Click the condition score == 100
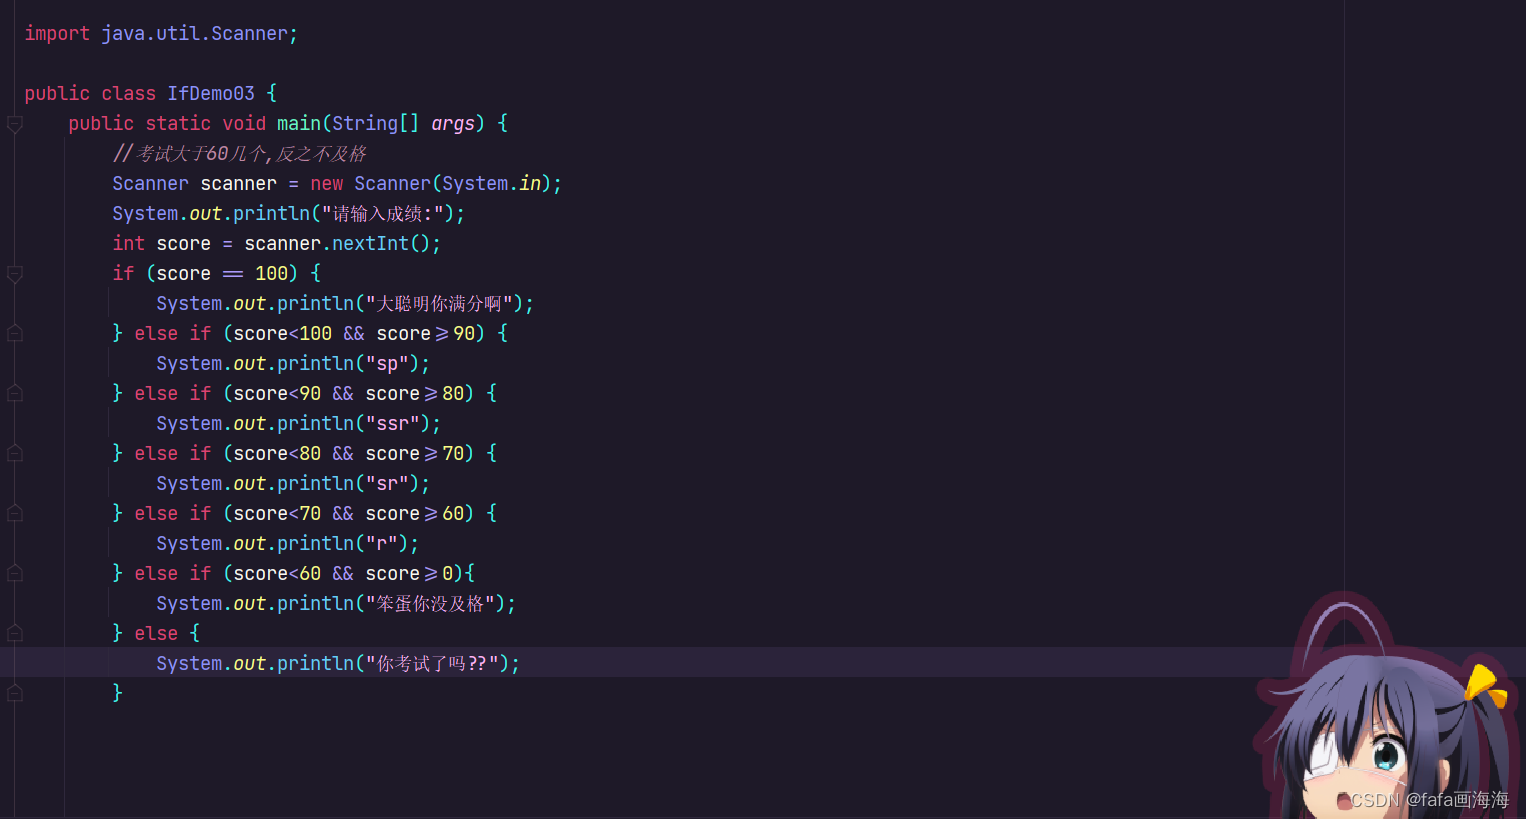This screenshot has width=1526, height=819. (x=229, y=273)
